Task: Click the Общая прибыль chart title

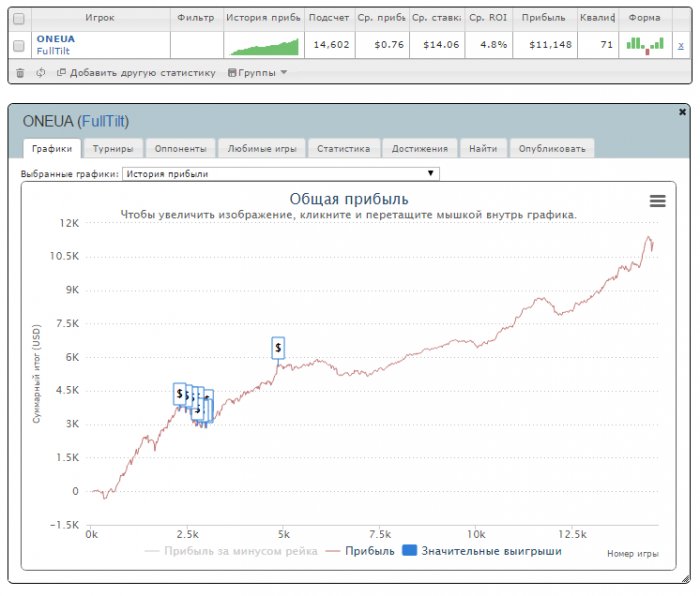Action: [349, 199]
